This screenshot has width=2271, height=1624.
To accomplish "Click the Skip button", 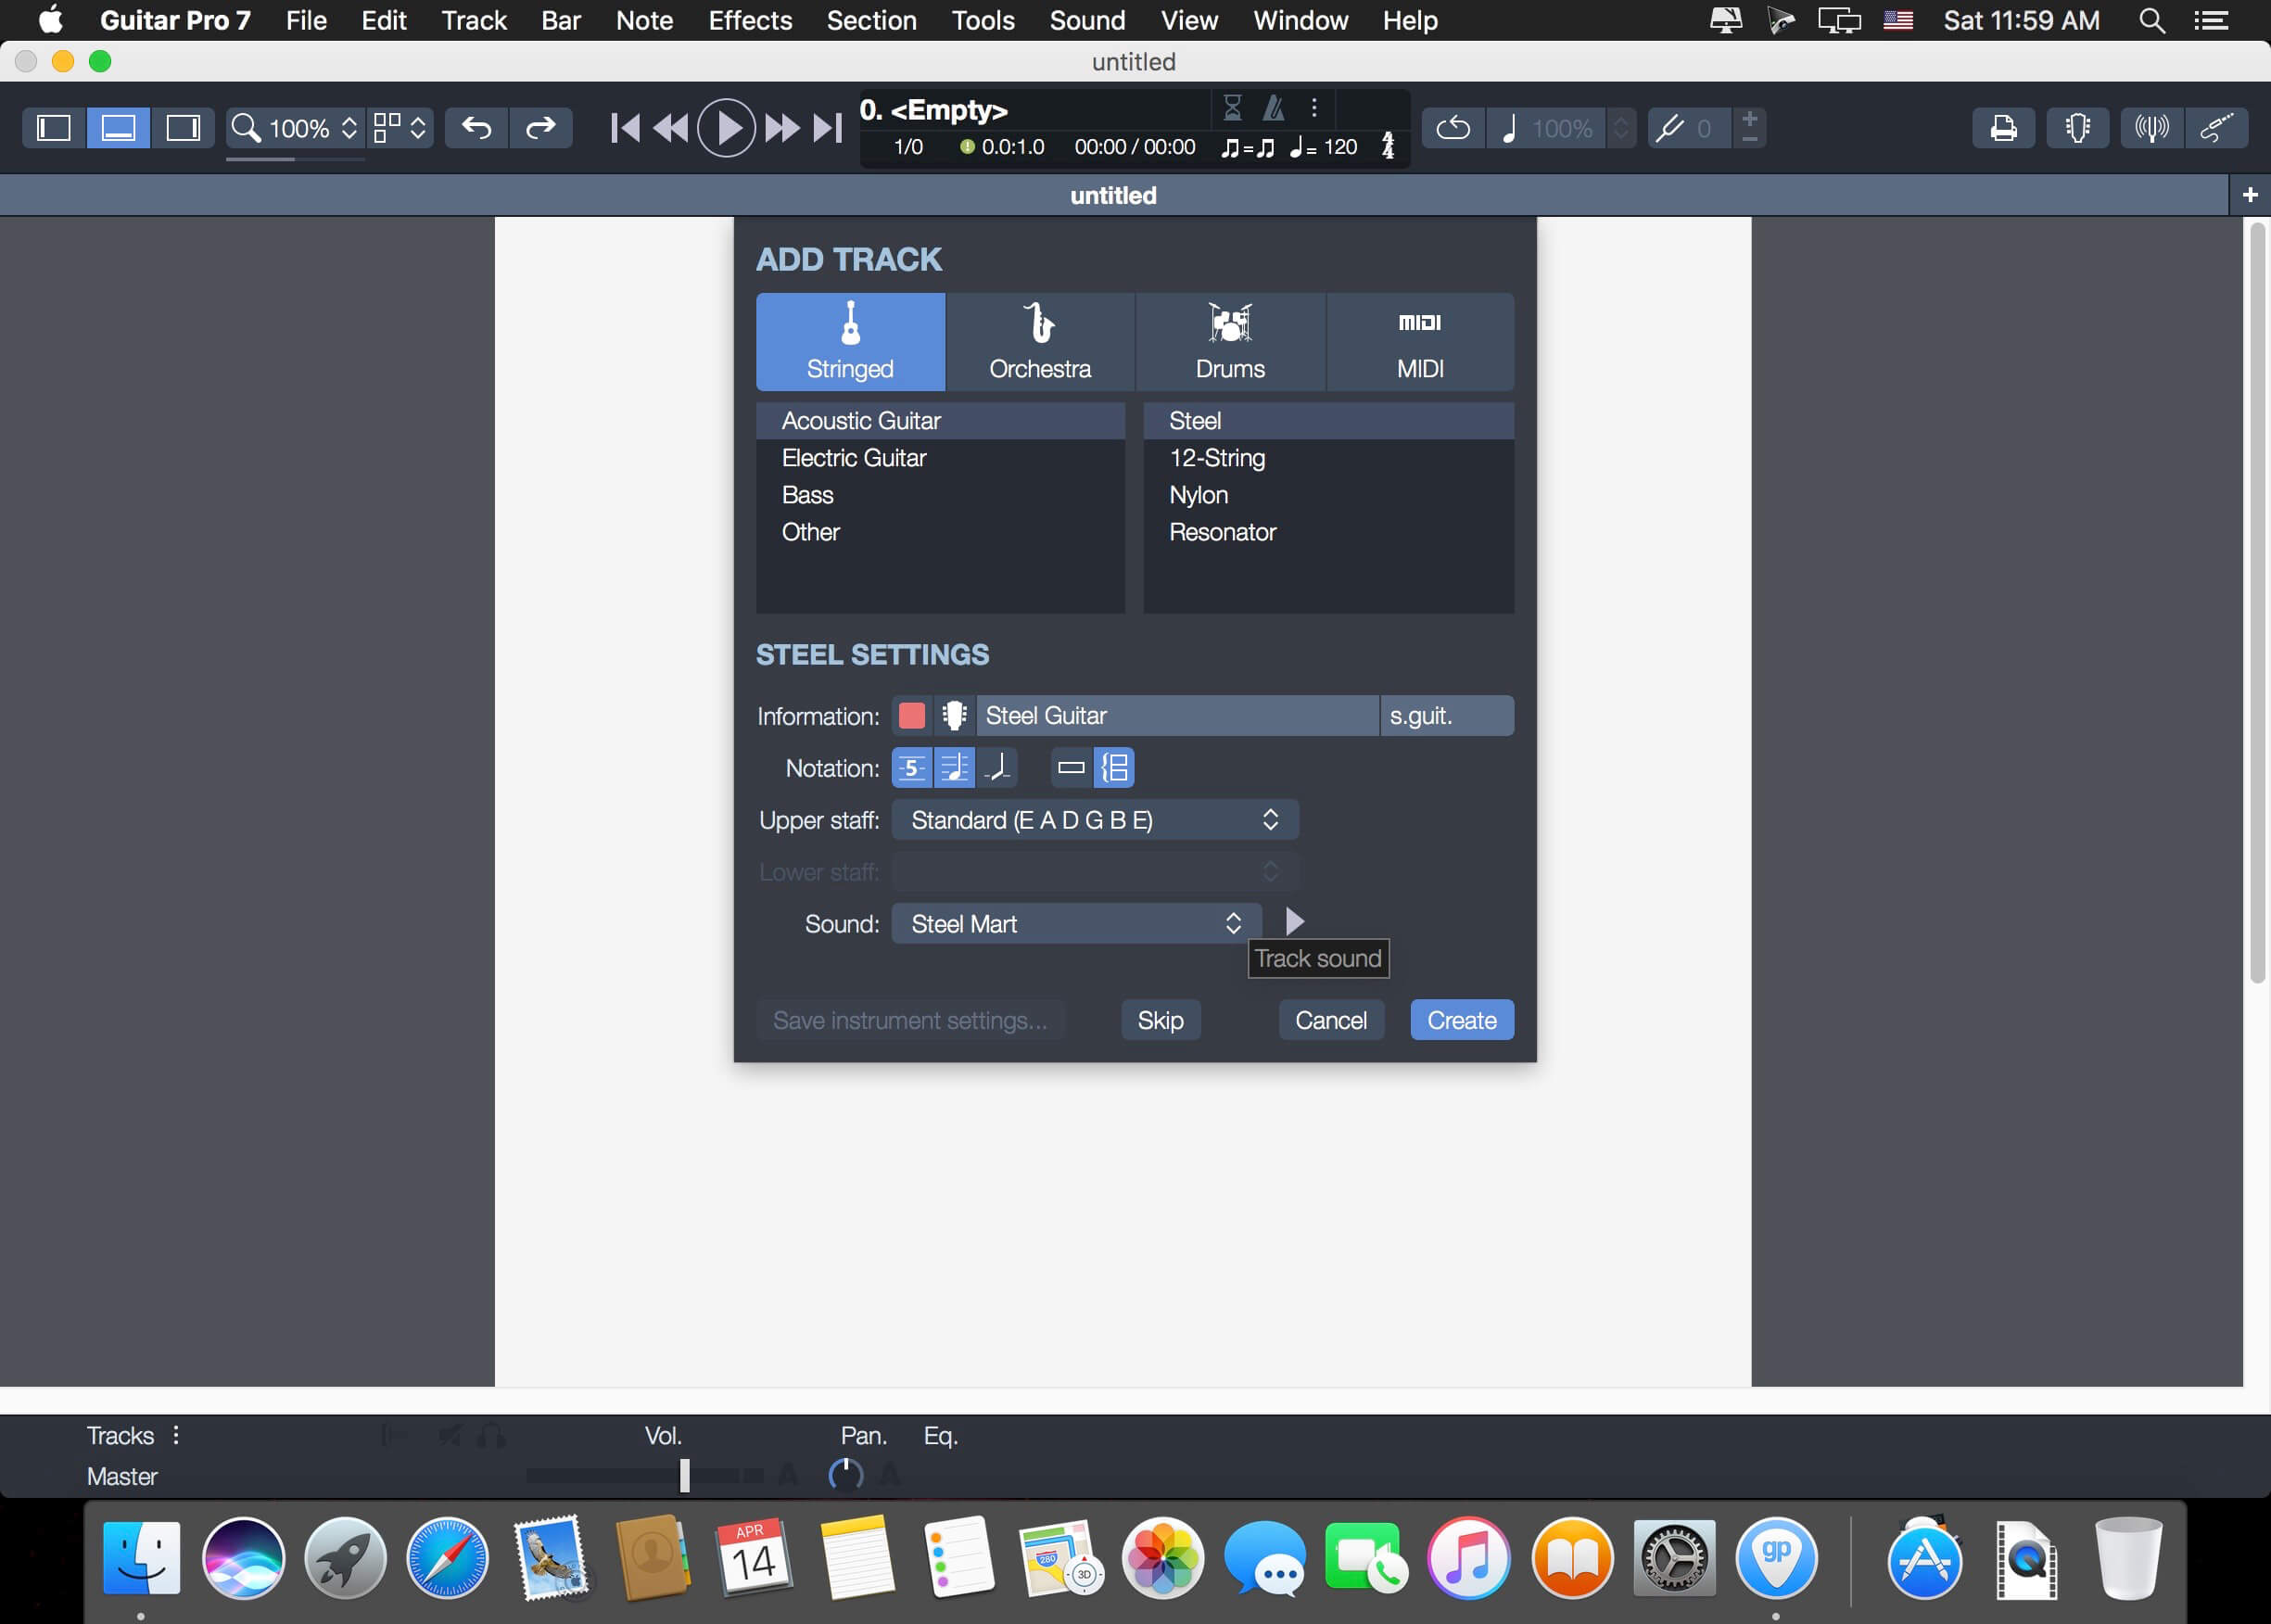I will (x=1160, y=1020).
